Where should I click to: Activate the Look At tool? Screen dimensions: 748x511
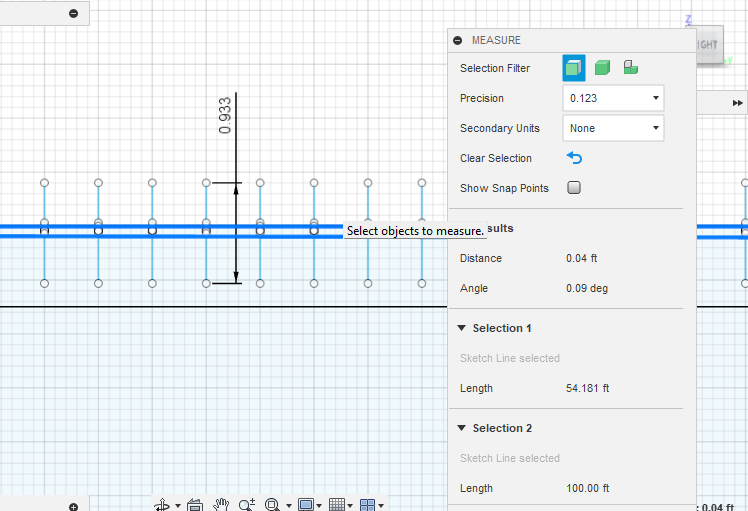click(x=195, y=505)
